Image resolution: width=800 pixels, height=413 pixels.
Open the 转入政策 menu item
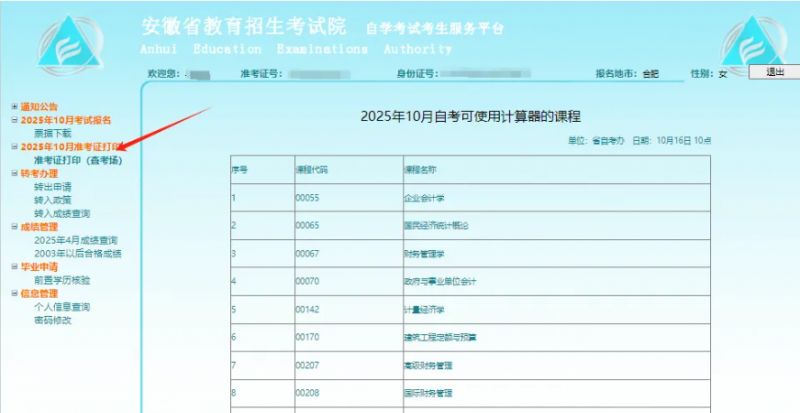click(52, 200)
